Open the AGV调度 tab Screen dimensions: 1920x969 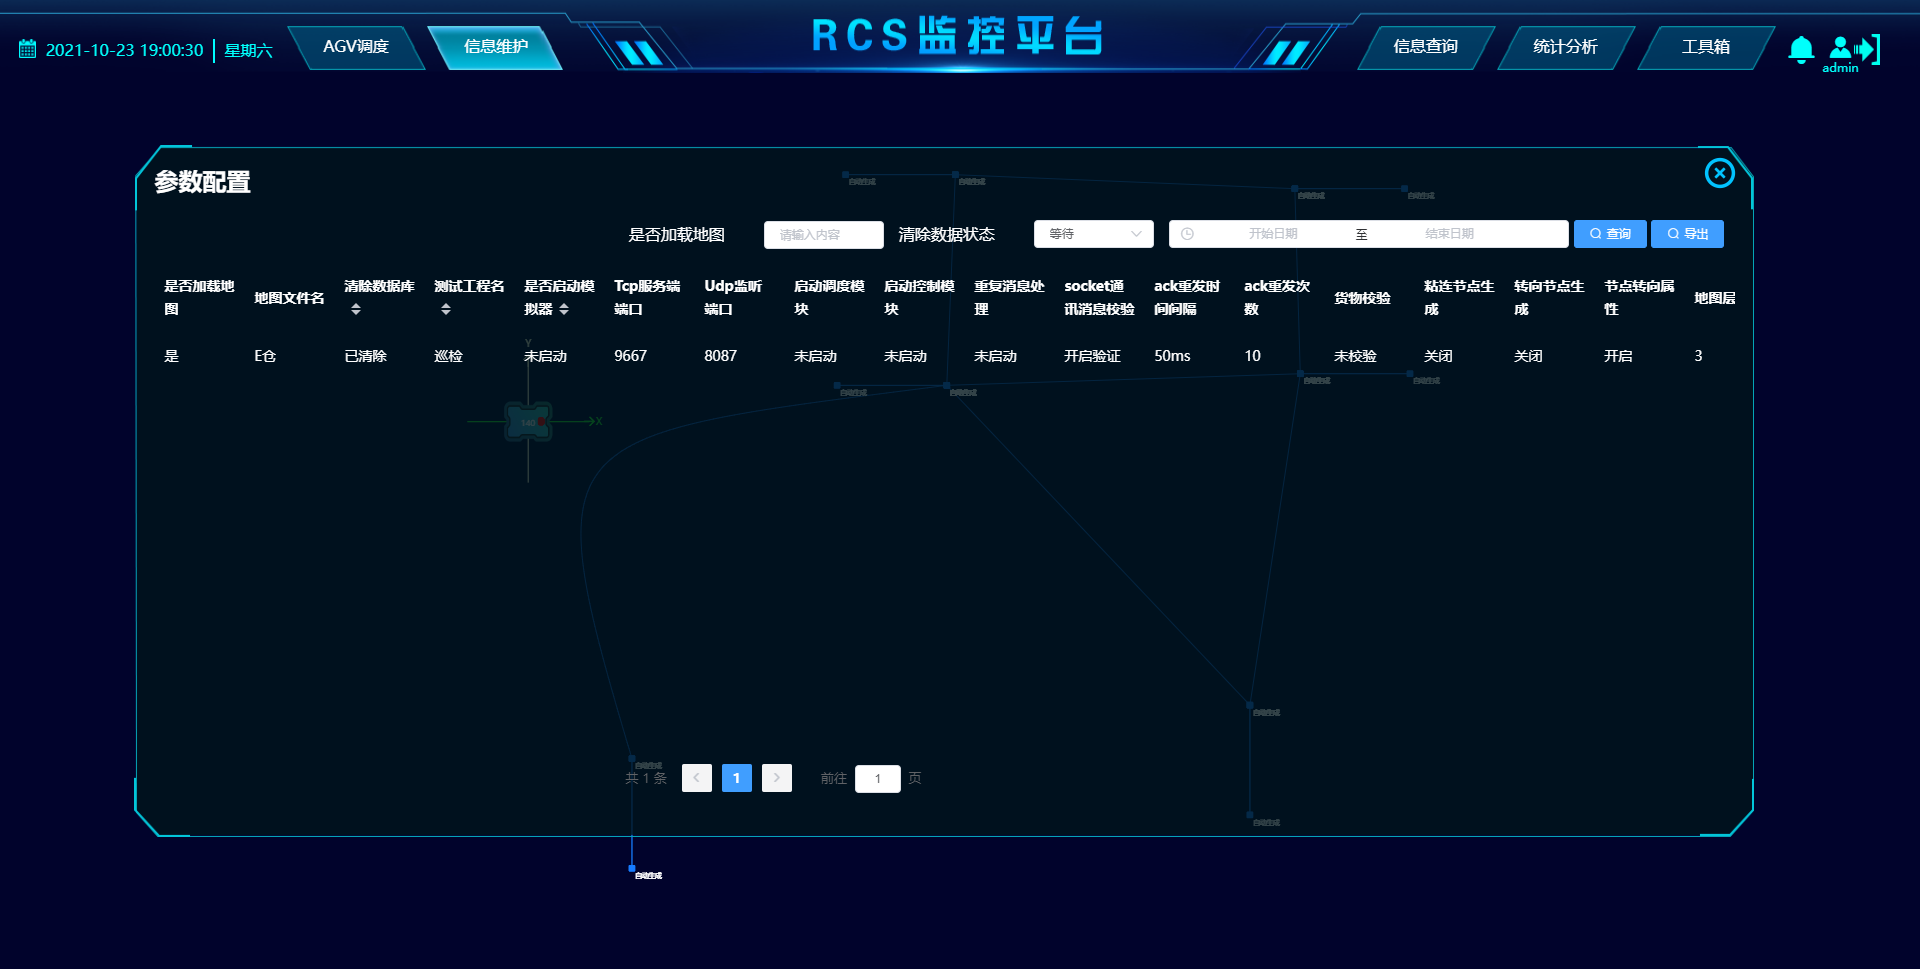[356, 47]
